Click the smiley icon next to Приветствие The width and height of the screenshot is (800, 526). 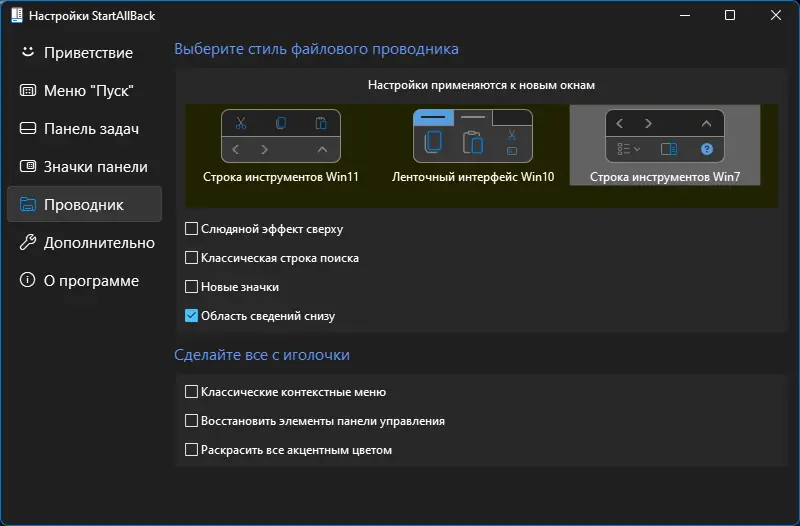[x=28, y=52]
